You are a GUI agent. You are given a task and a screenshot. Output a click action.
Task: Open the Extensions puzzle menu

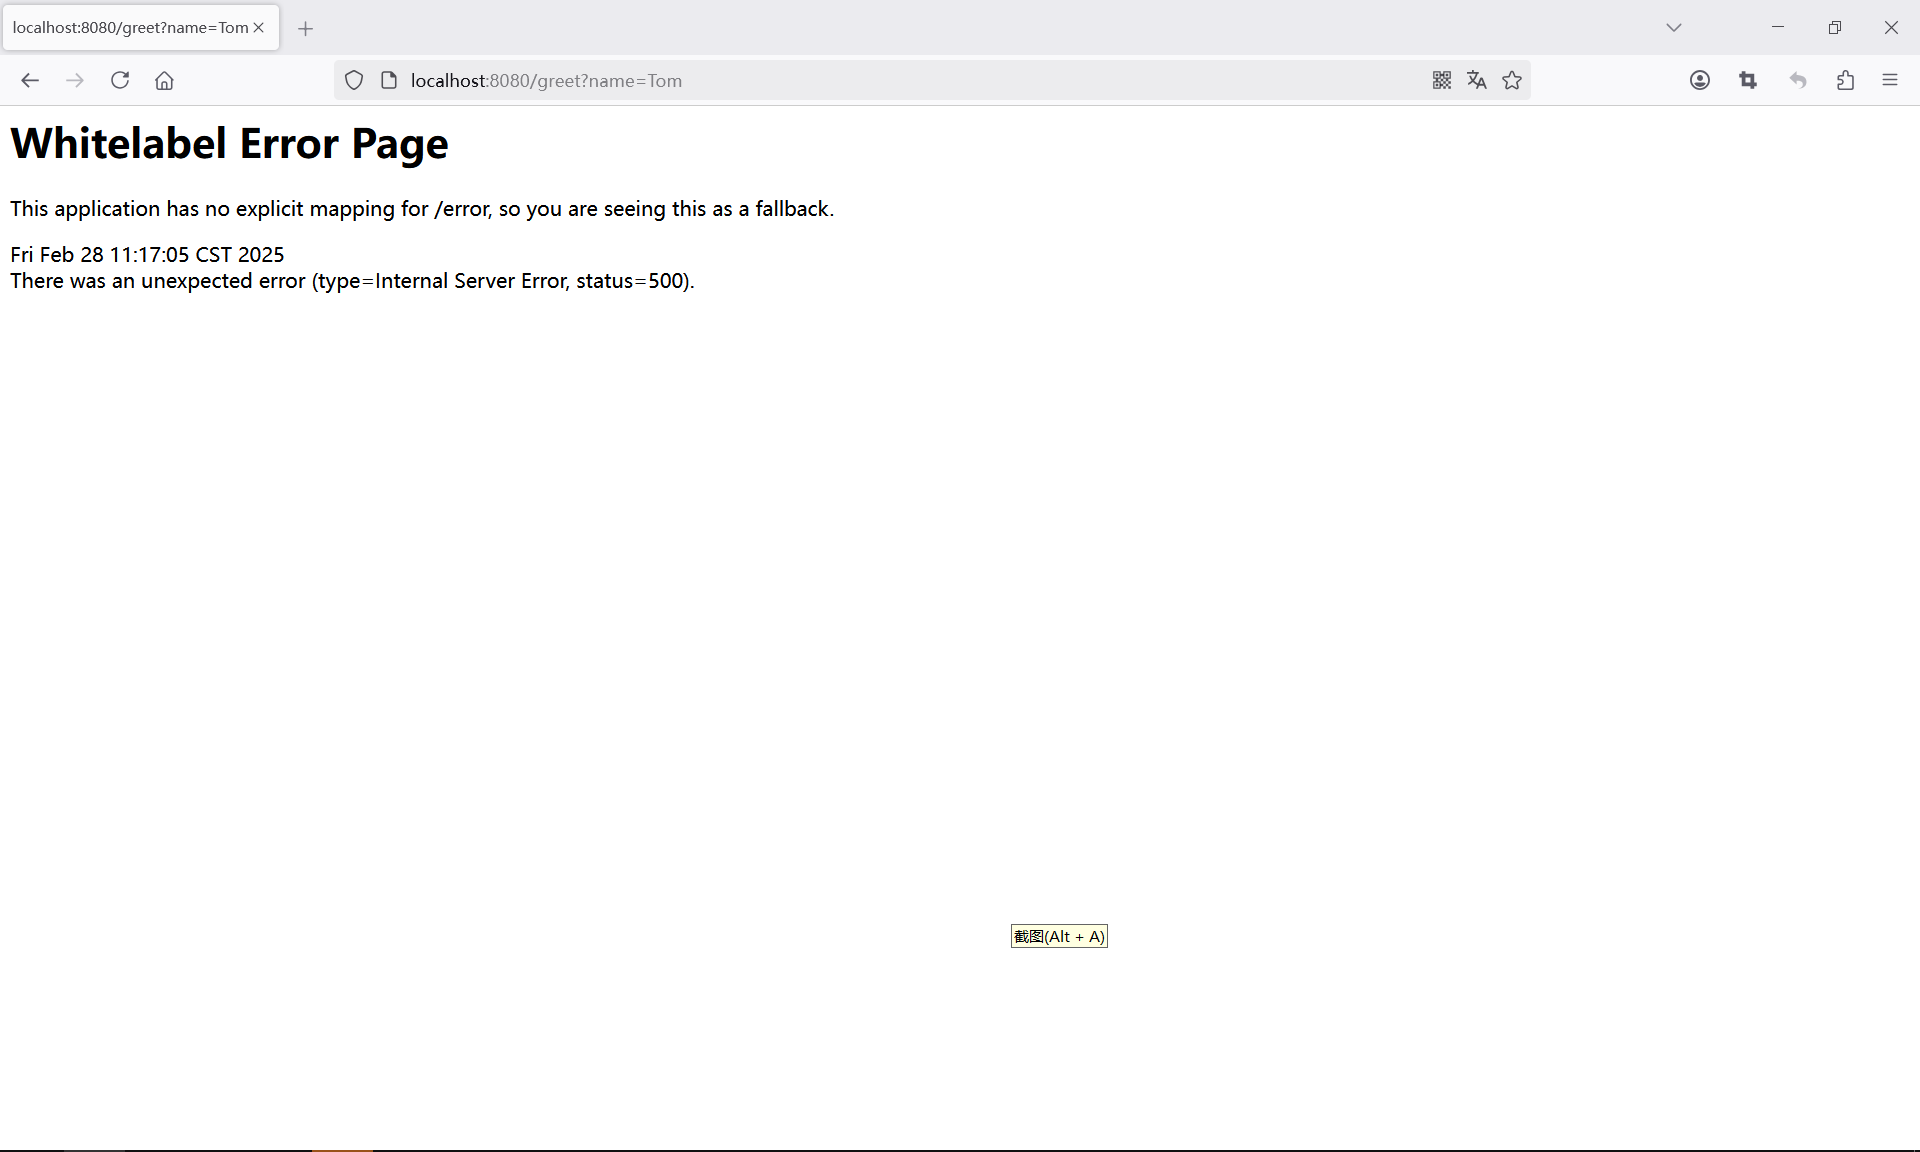coord(1845,80)
